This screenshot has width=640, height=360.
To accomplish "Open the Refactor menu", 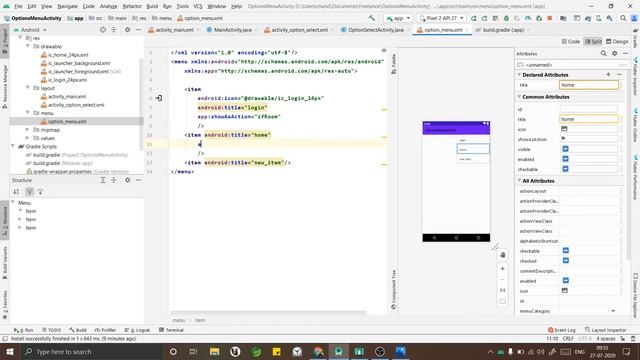I will point(132,6).
